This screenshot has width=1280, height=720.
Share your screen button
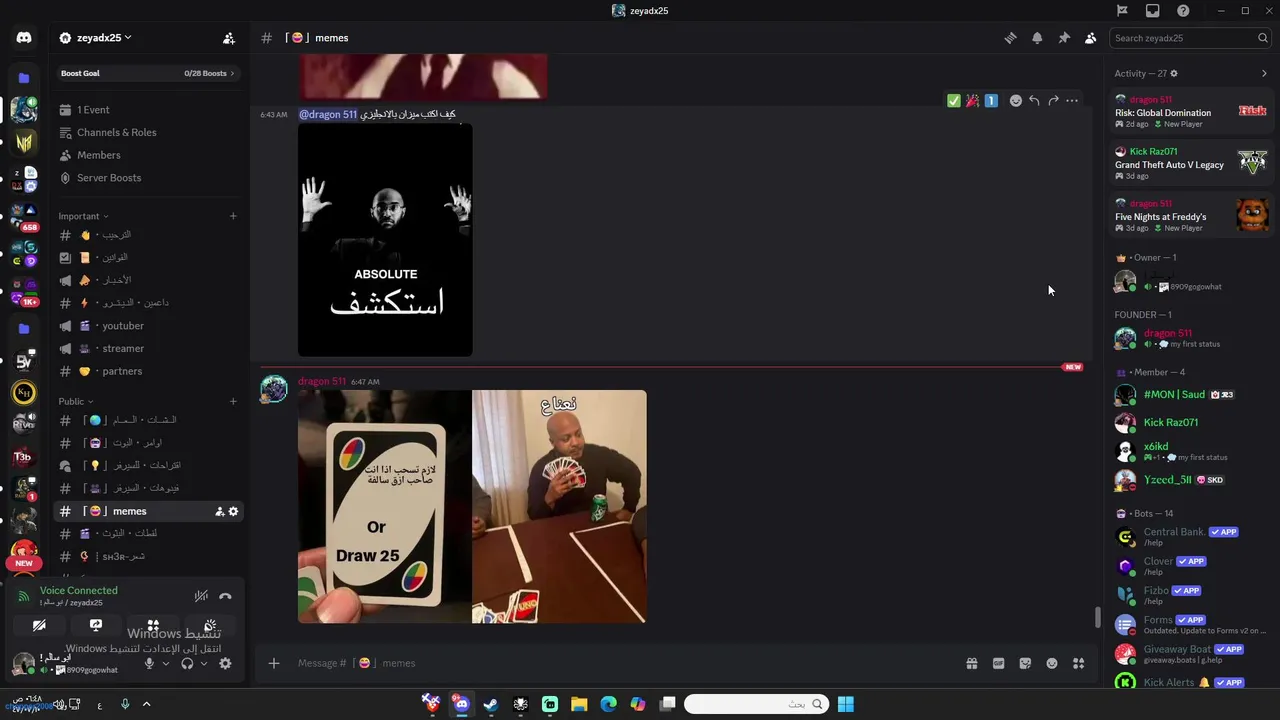click(96, 626)
